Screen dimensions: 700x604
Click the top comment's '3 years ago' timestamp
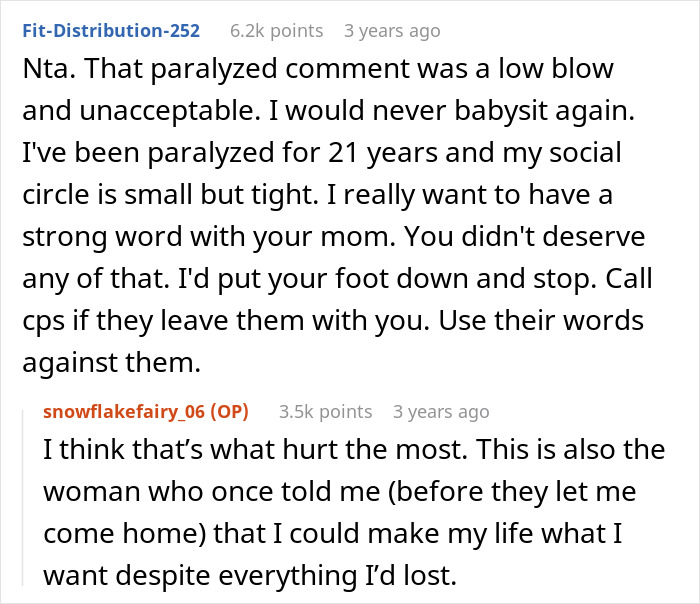click(x=391, y=31)
